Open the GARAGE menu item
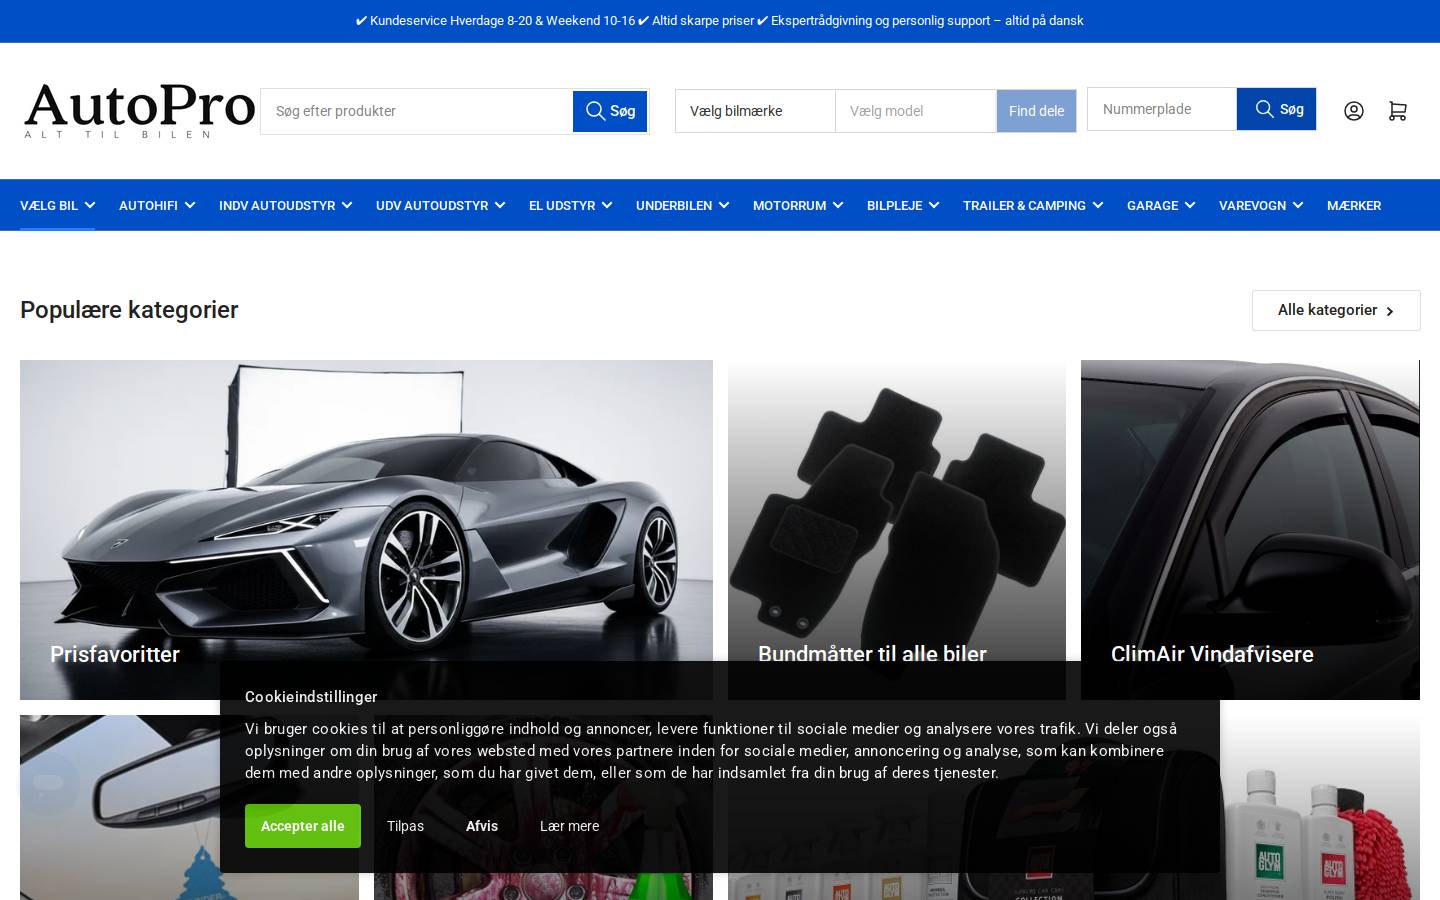1440x900 pixels. coord(1161,205)
